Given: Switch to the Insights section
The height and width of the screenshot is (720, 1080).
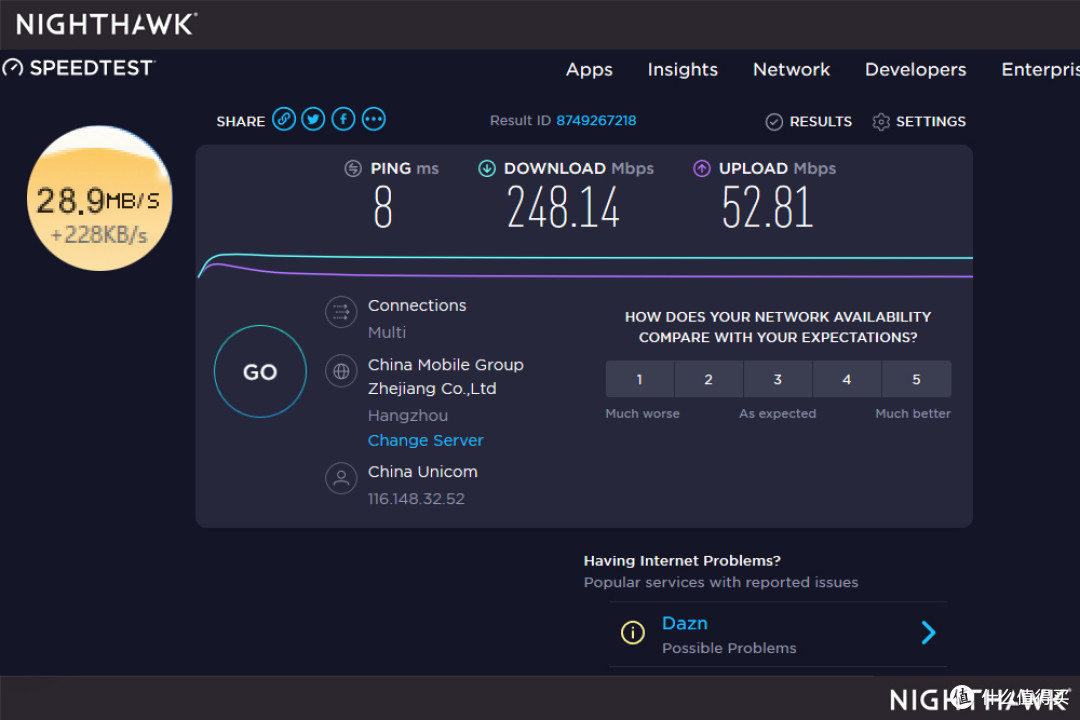Looking at the screenshot, I should point(682,69).
